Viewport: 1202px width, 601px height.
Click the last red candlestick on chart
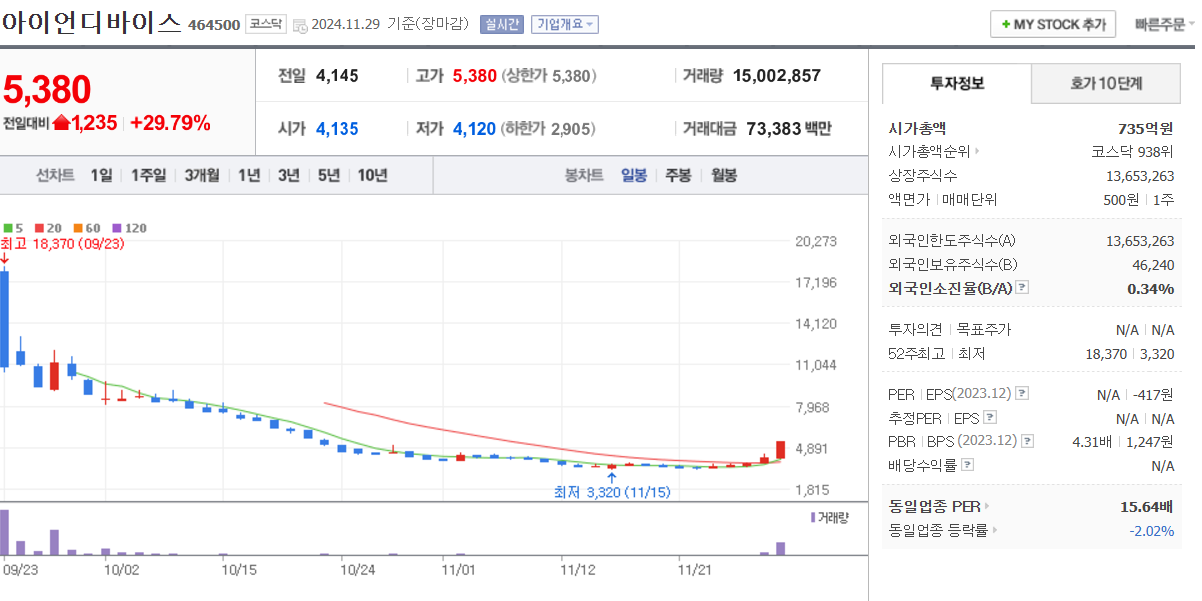click(x=780, y=449)
